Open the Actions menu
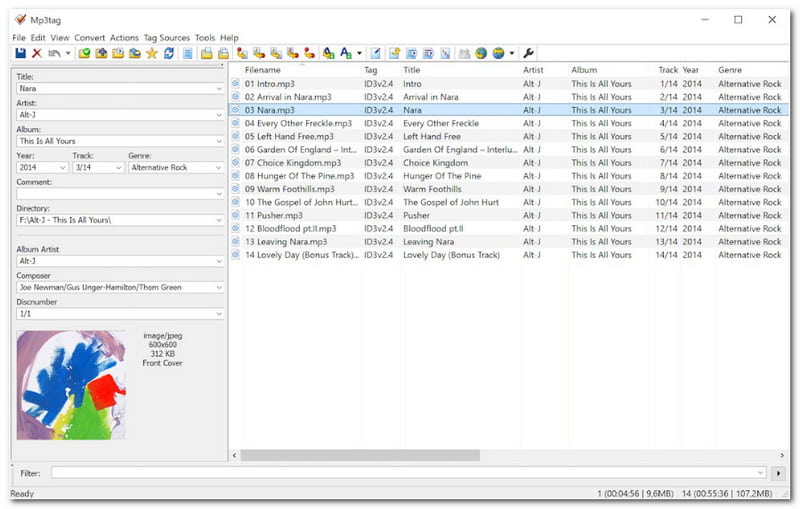Viewport: 800px width, 509px height. (x=124, y=38)
